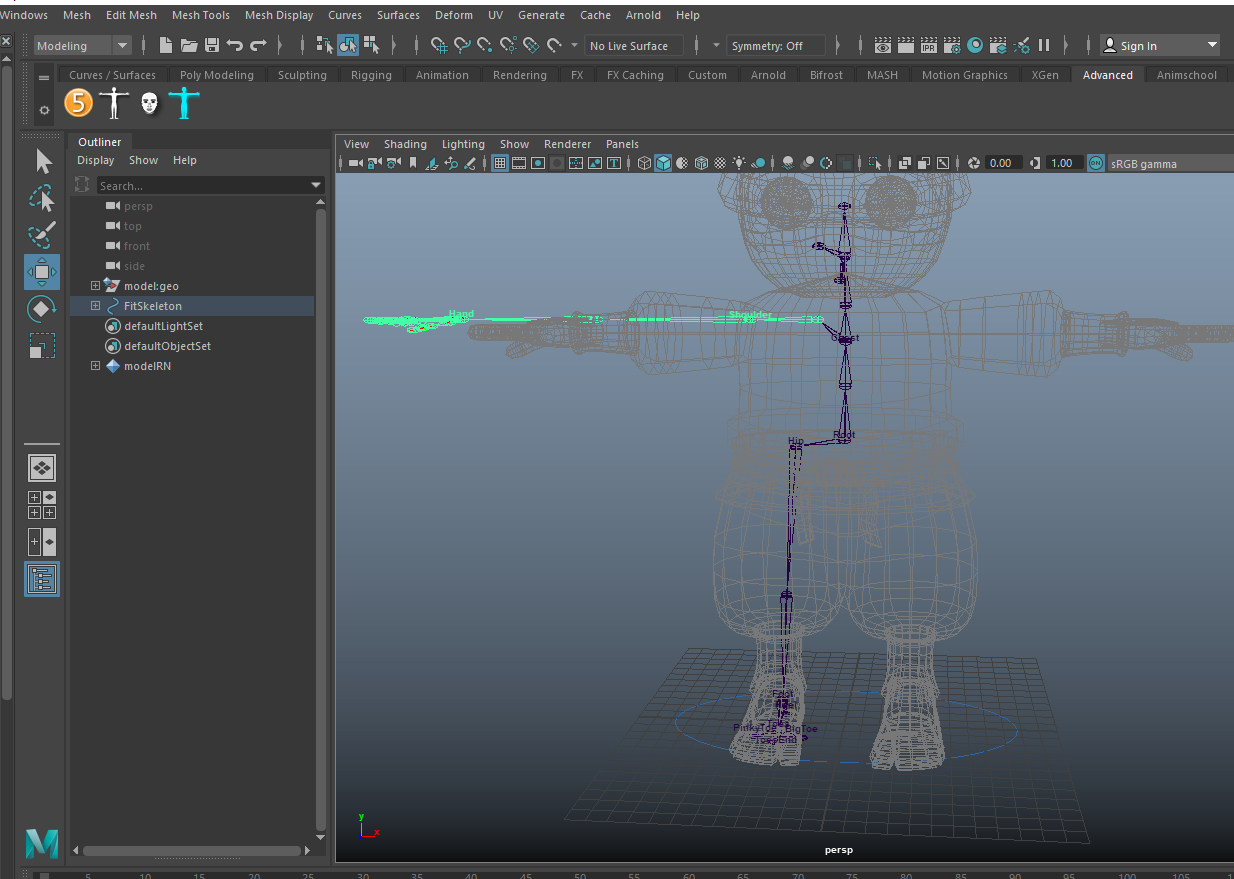The width and height of the screenshot is (1234, 879).
Task: Select the persp camera in Outliner
Action: pyautogui.click(x=138, y=206)
